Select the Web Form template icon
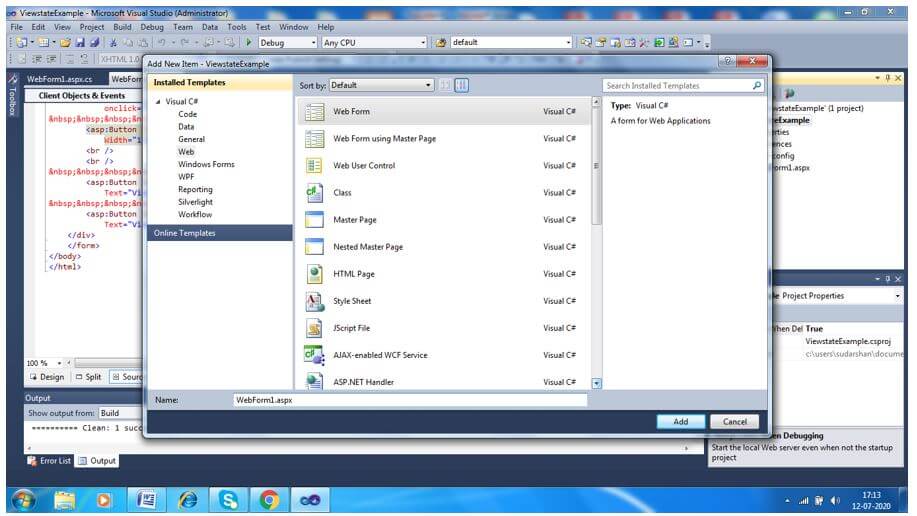917x516 pixels. pos(314,112)
